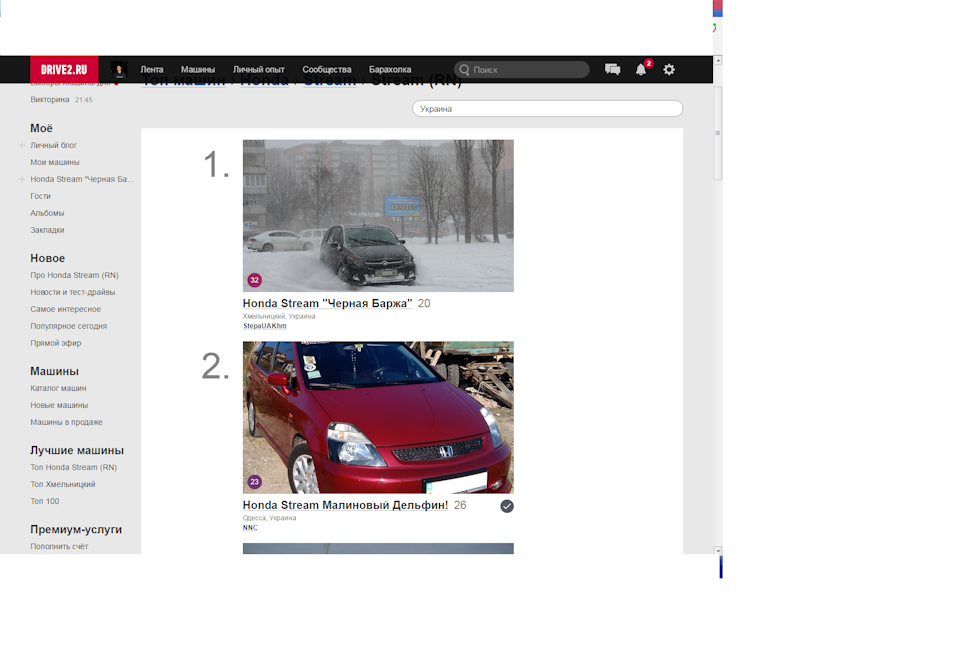Open the red Honda Stream photo
The width and height of the screenshot is (960, 652).
[378, 418]
